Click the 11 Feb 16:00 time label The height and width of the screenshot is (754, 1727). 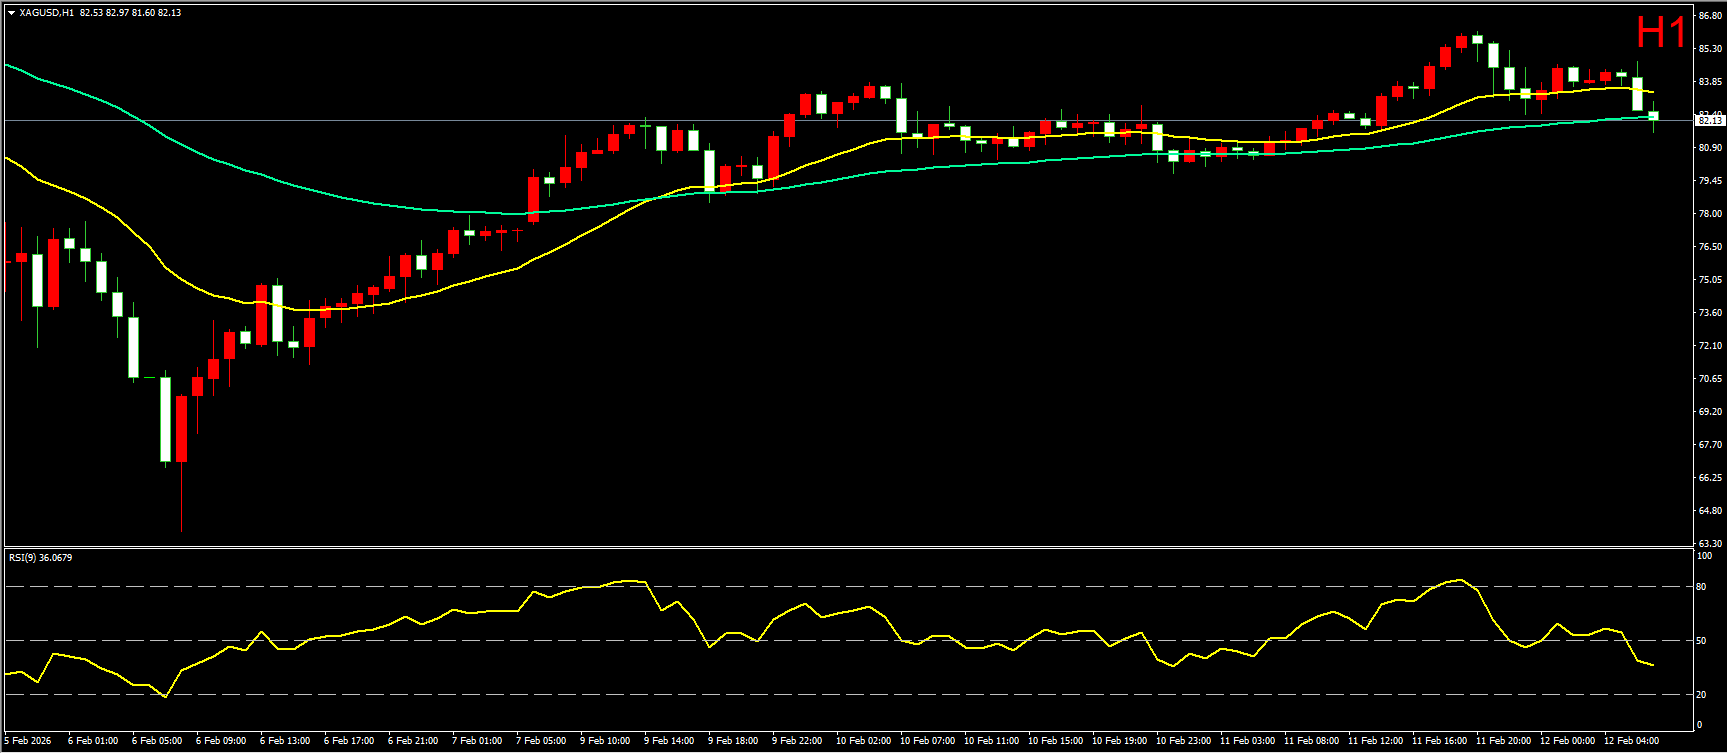1438,741
